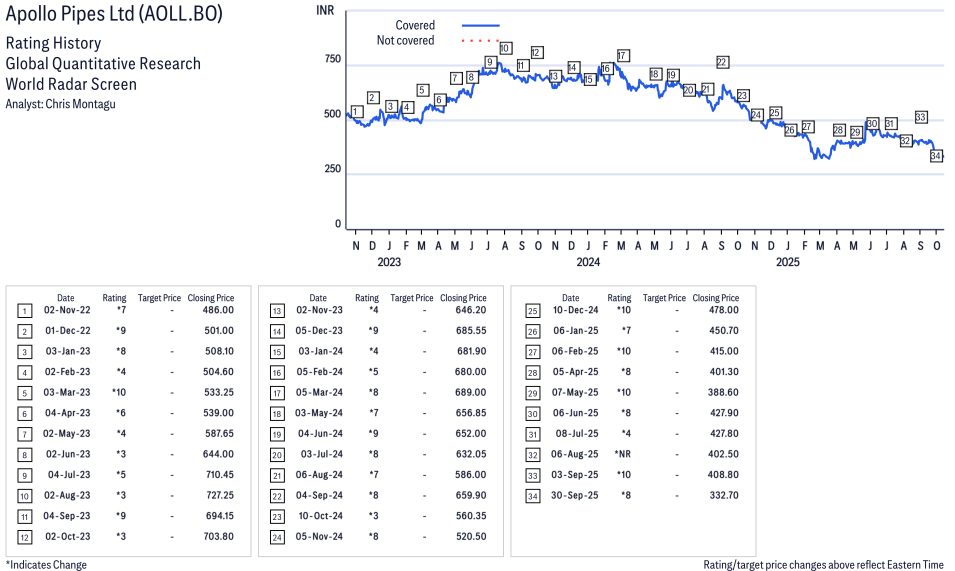Image resolution: width=955 pixels, height=571 pixels.
Task: Click chart marker 5 on the graph
Action: coord(422,90)
